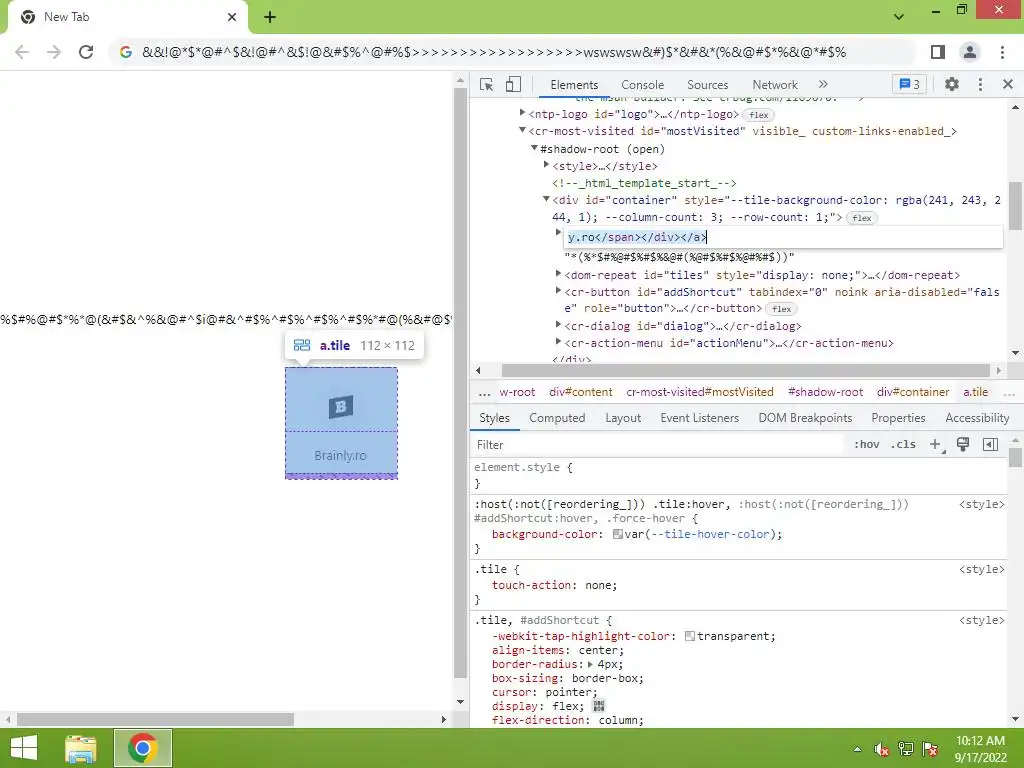Click the flex badge beside cr-button
Viewport: 1024px width, 768px height.
pos(781,309)
